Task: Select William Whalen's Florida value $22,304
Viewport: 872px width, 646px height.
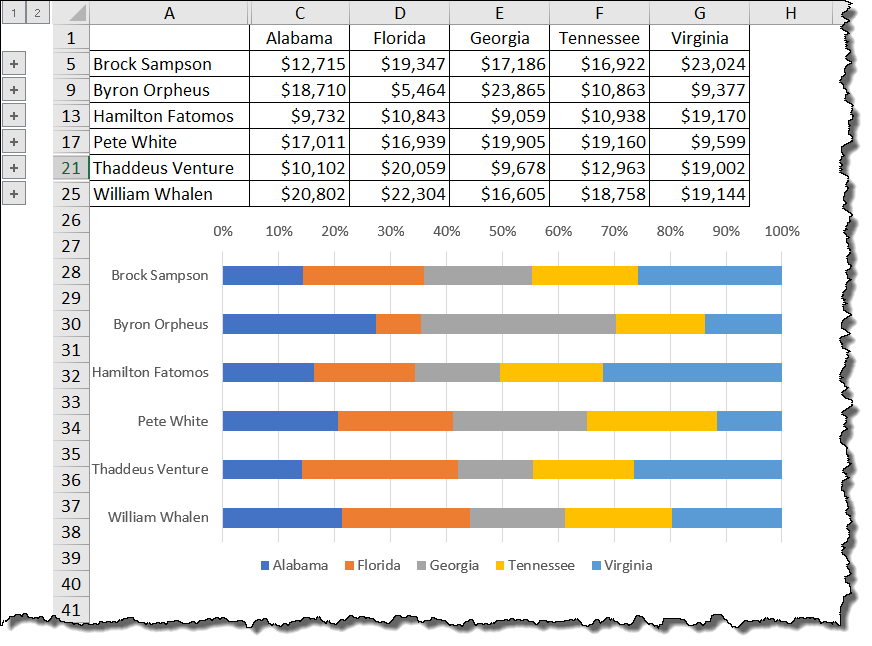Action: [x=399, y=194]
